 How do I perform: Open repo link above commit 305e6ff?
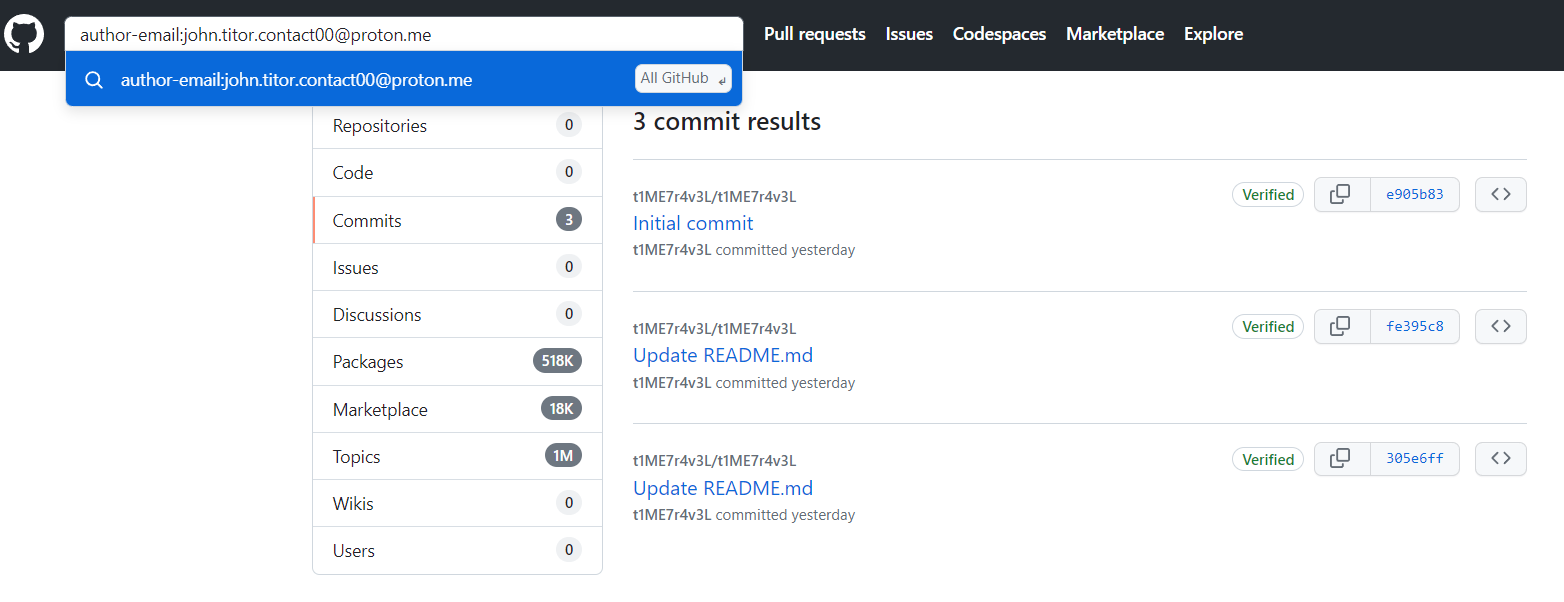coord(714,461)
